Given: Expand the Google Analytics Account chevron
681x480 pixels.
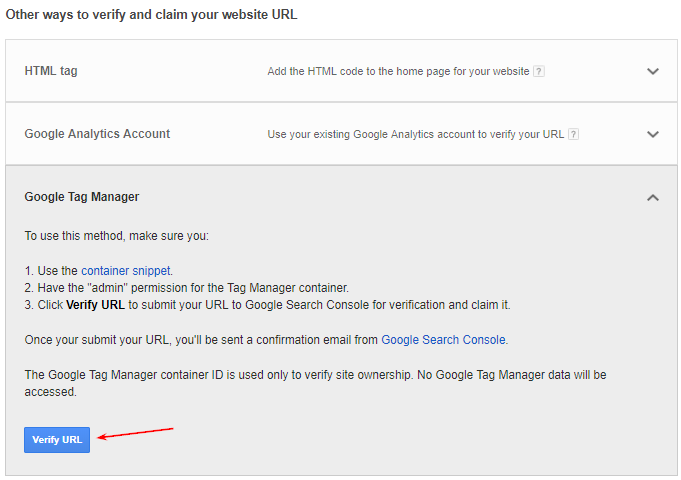Looking at the screenshot, I should pyautogui.click(x=653, y=134).
